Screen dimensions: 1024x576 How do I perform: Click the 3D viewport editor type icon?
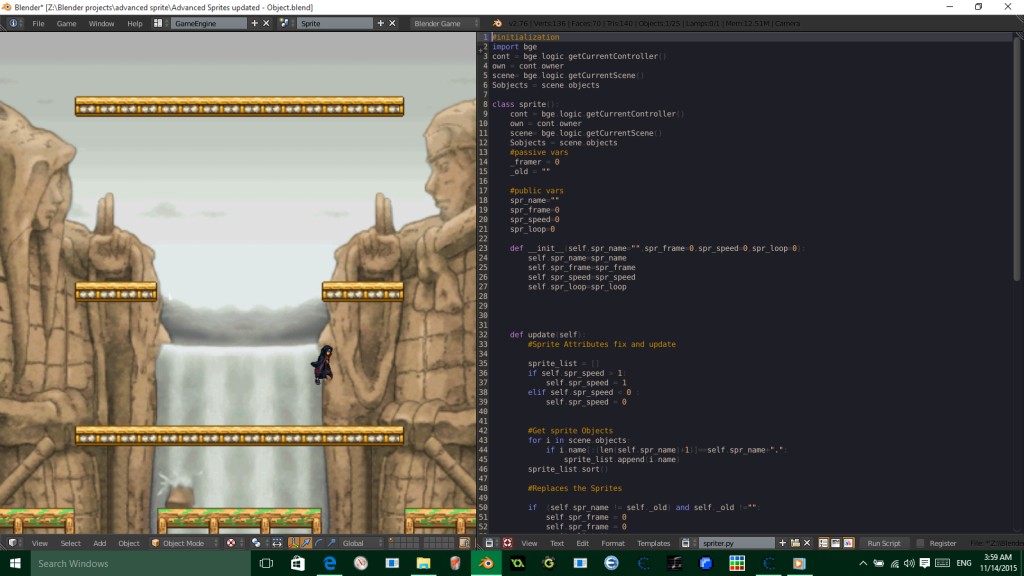point(12,543)
